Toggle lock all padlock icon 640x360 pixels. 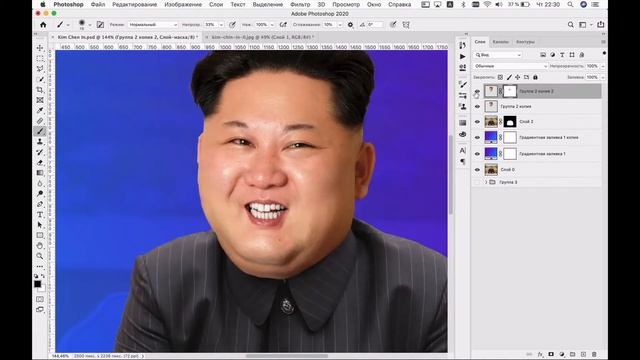tap(535, 77)
